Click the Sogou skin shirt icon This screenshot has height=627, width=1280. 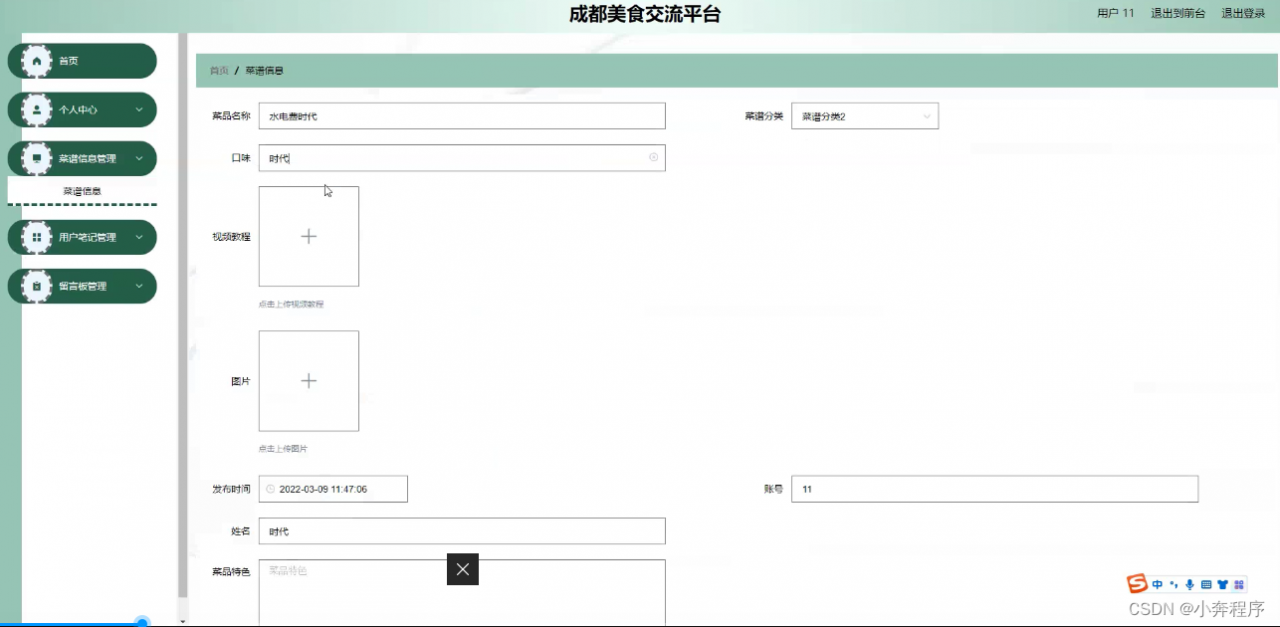coord(1222,584)
